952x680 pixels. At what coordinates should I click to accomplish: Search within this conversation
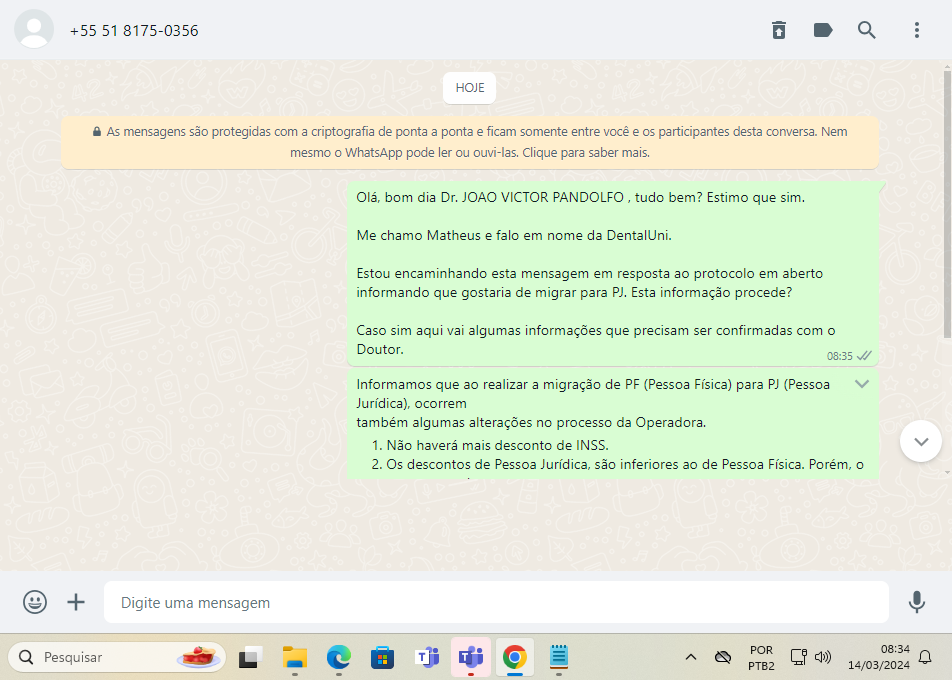coord(866,30)
